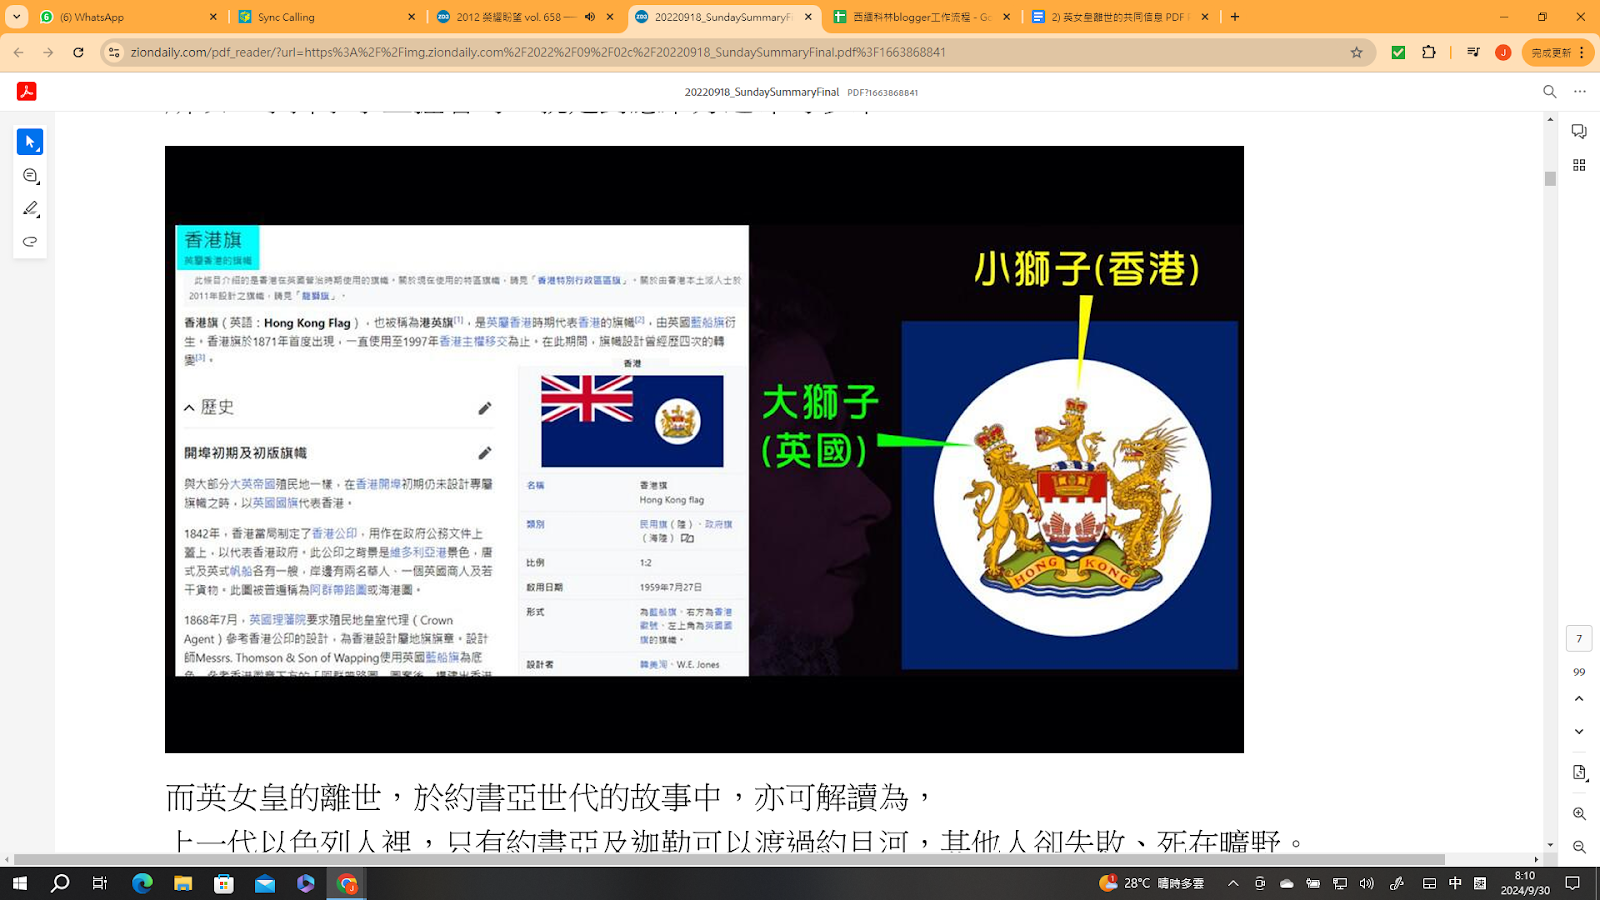Open File Explorer from taskbar
Screen dimensions: 1600x900
pos(183,883)
